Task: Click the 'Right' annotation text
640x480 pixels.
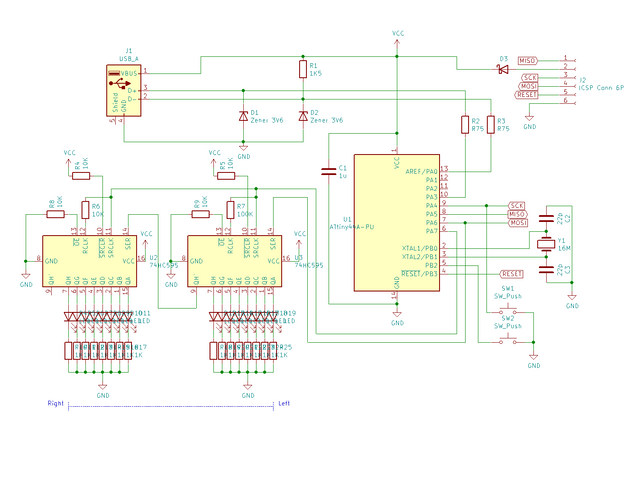Action: pyautogui.click(x=57, y=403)
